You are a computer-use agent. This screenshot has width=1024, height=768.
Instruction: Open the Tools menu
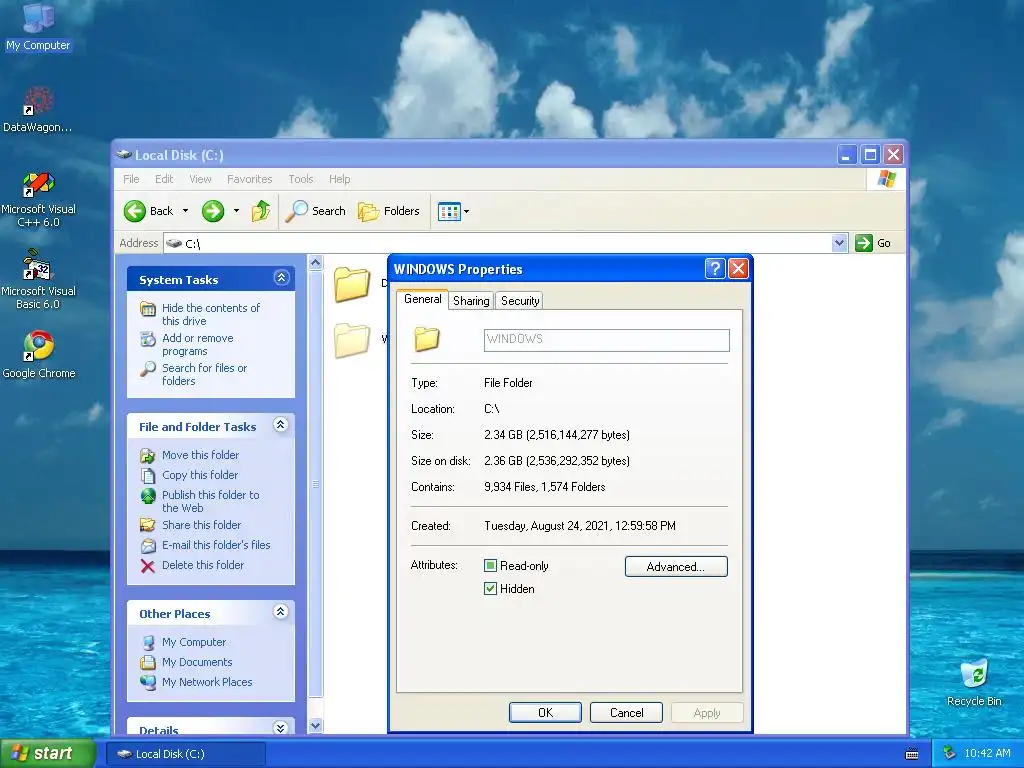[x=300, y=179]
